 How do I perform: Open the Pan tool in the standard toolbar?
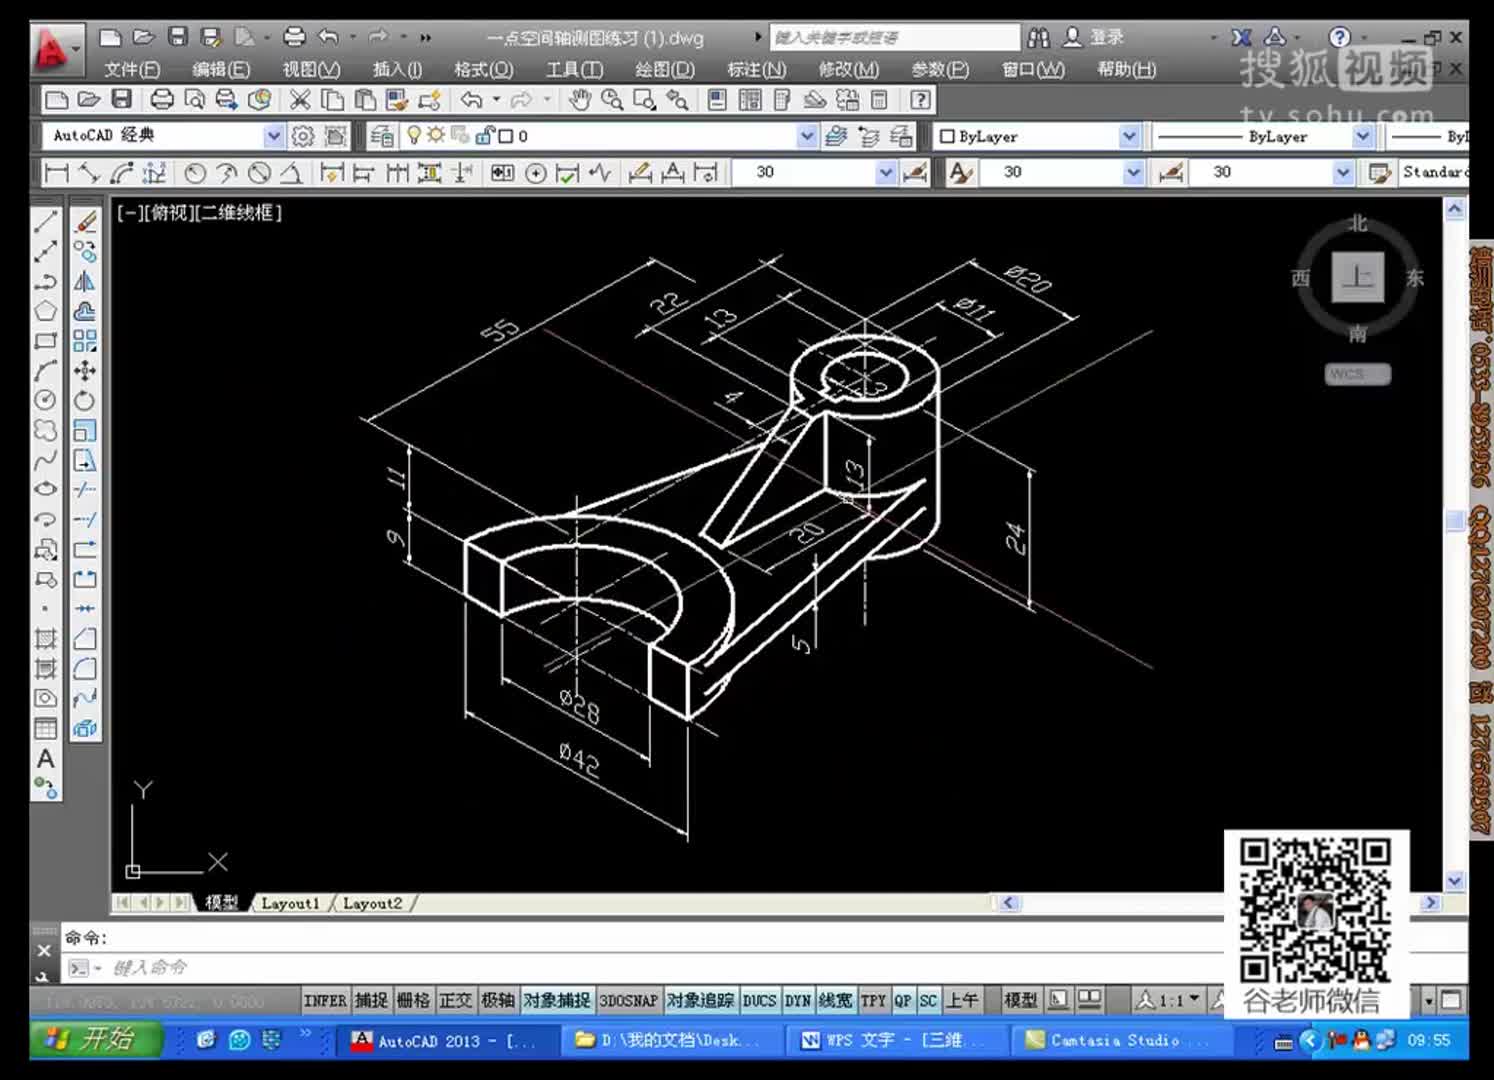click(x=578, y=97)
